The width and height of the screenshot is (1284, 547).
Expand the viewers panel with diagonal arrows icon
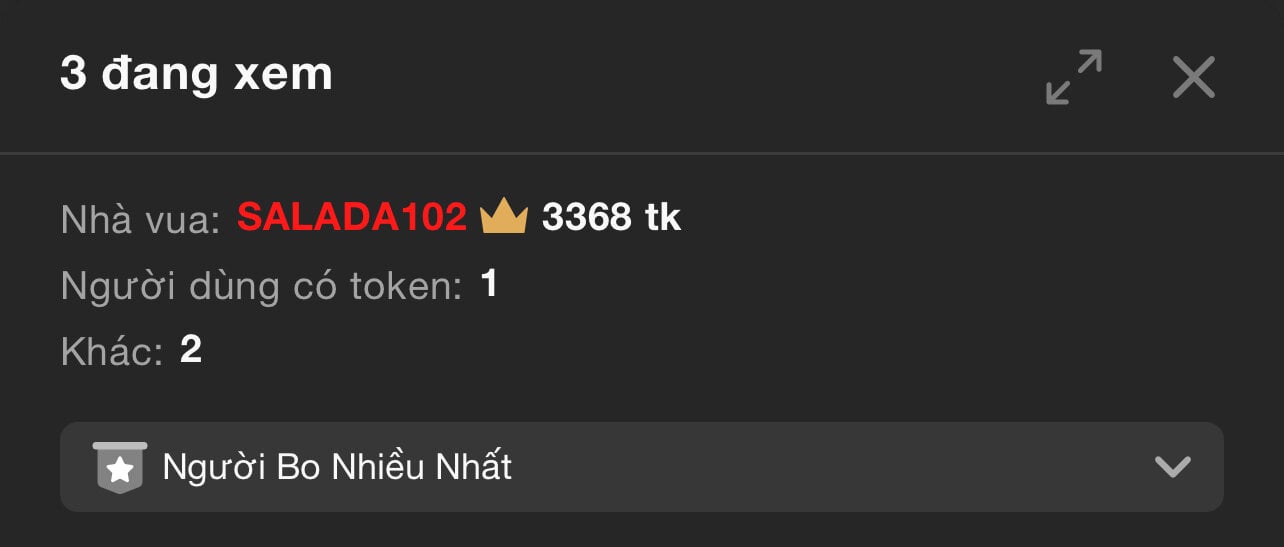(x=1074, y=77)
